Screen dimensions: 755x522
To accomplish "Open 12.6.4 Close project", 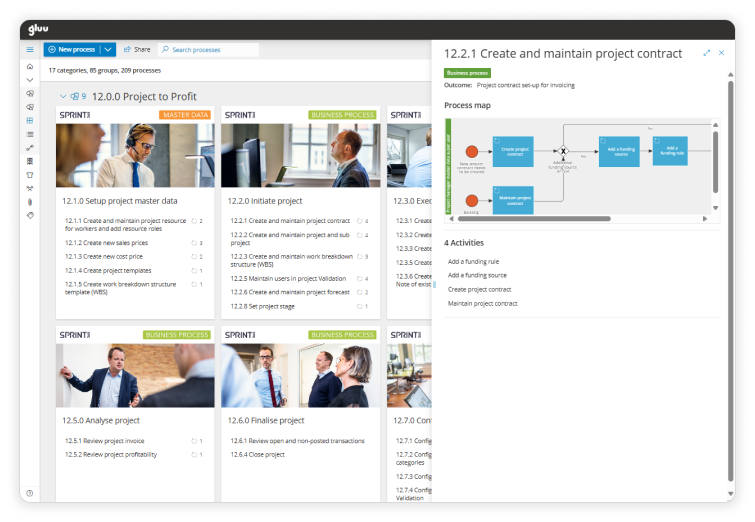I will 257,455.
